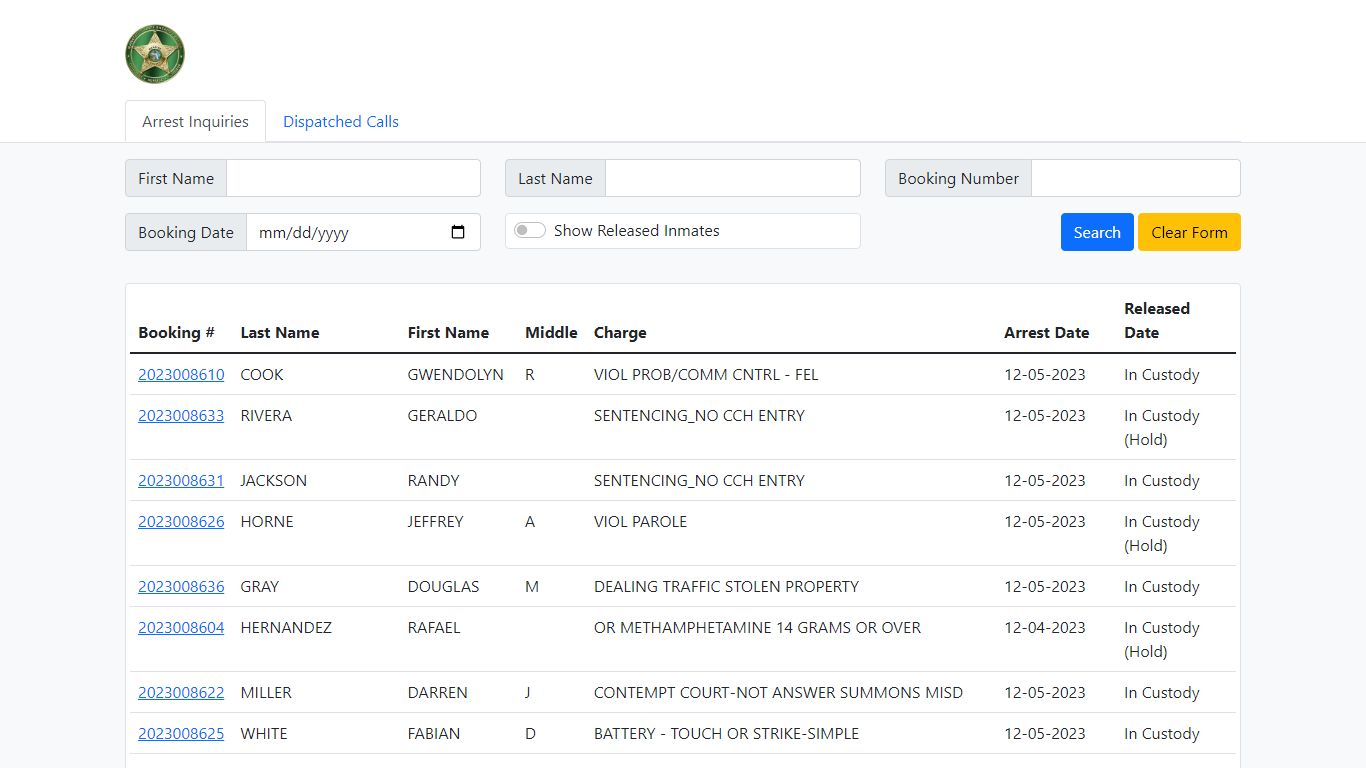Click first name RAFAEL
This screenshot has width=1366, height=768.
(434, 627)
